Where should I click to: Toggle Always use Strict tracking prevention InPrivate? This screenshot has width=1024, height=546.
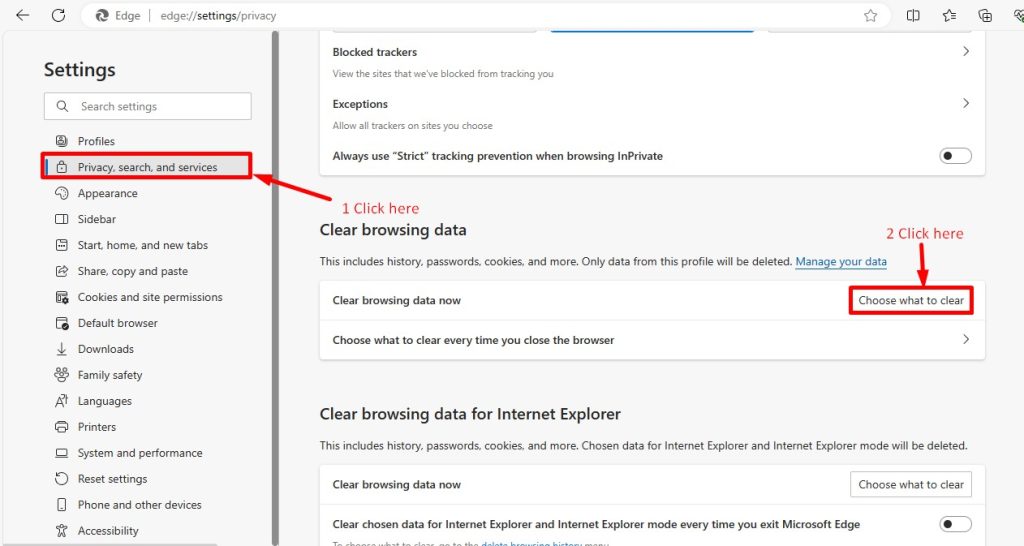955,155
